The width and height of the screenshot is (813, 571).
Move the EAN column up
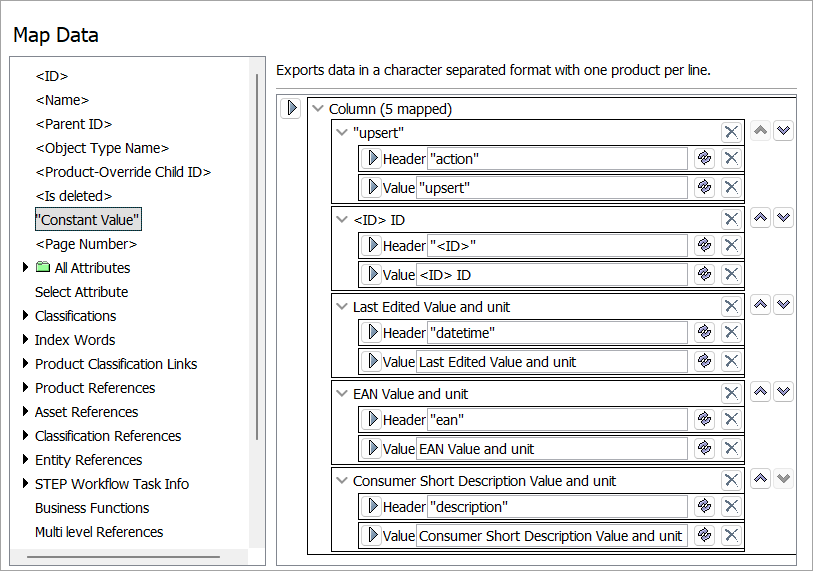[x=760, y=392]
